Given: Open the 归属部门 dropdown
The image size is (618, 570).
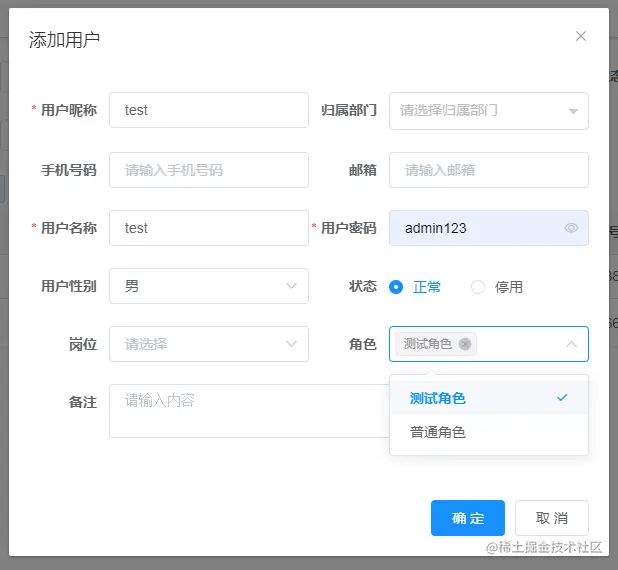Looking at the screenshot, I should click(489, 111).
